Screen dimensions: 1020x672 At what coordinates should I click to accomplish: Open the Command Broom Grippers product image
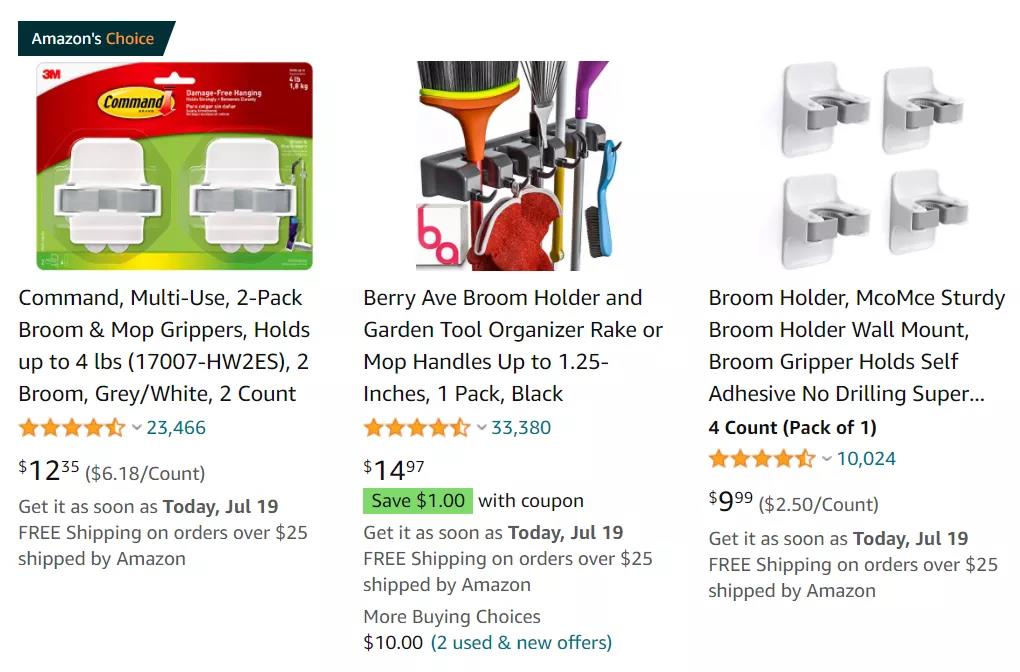[174, 166]
